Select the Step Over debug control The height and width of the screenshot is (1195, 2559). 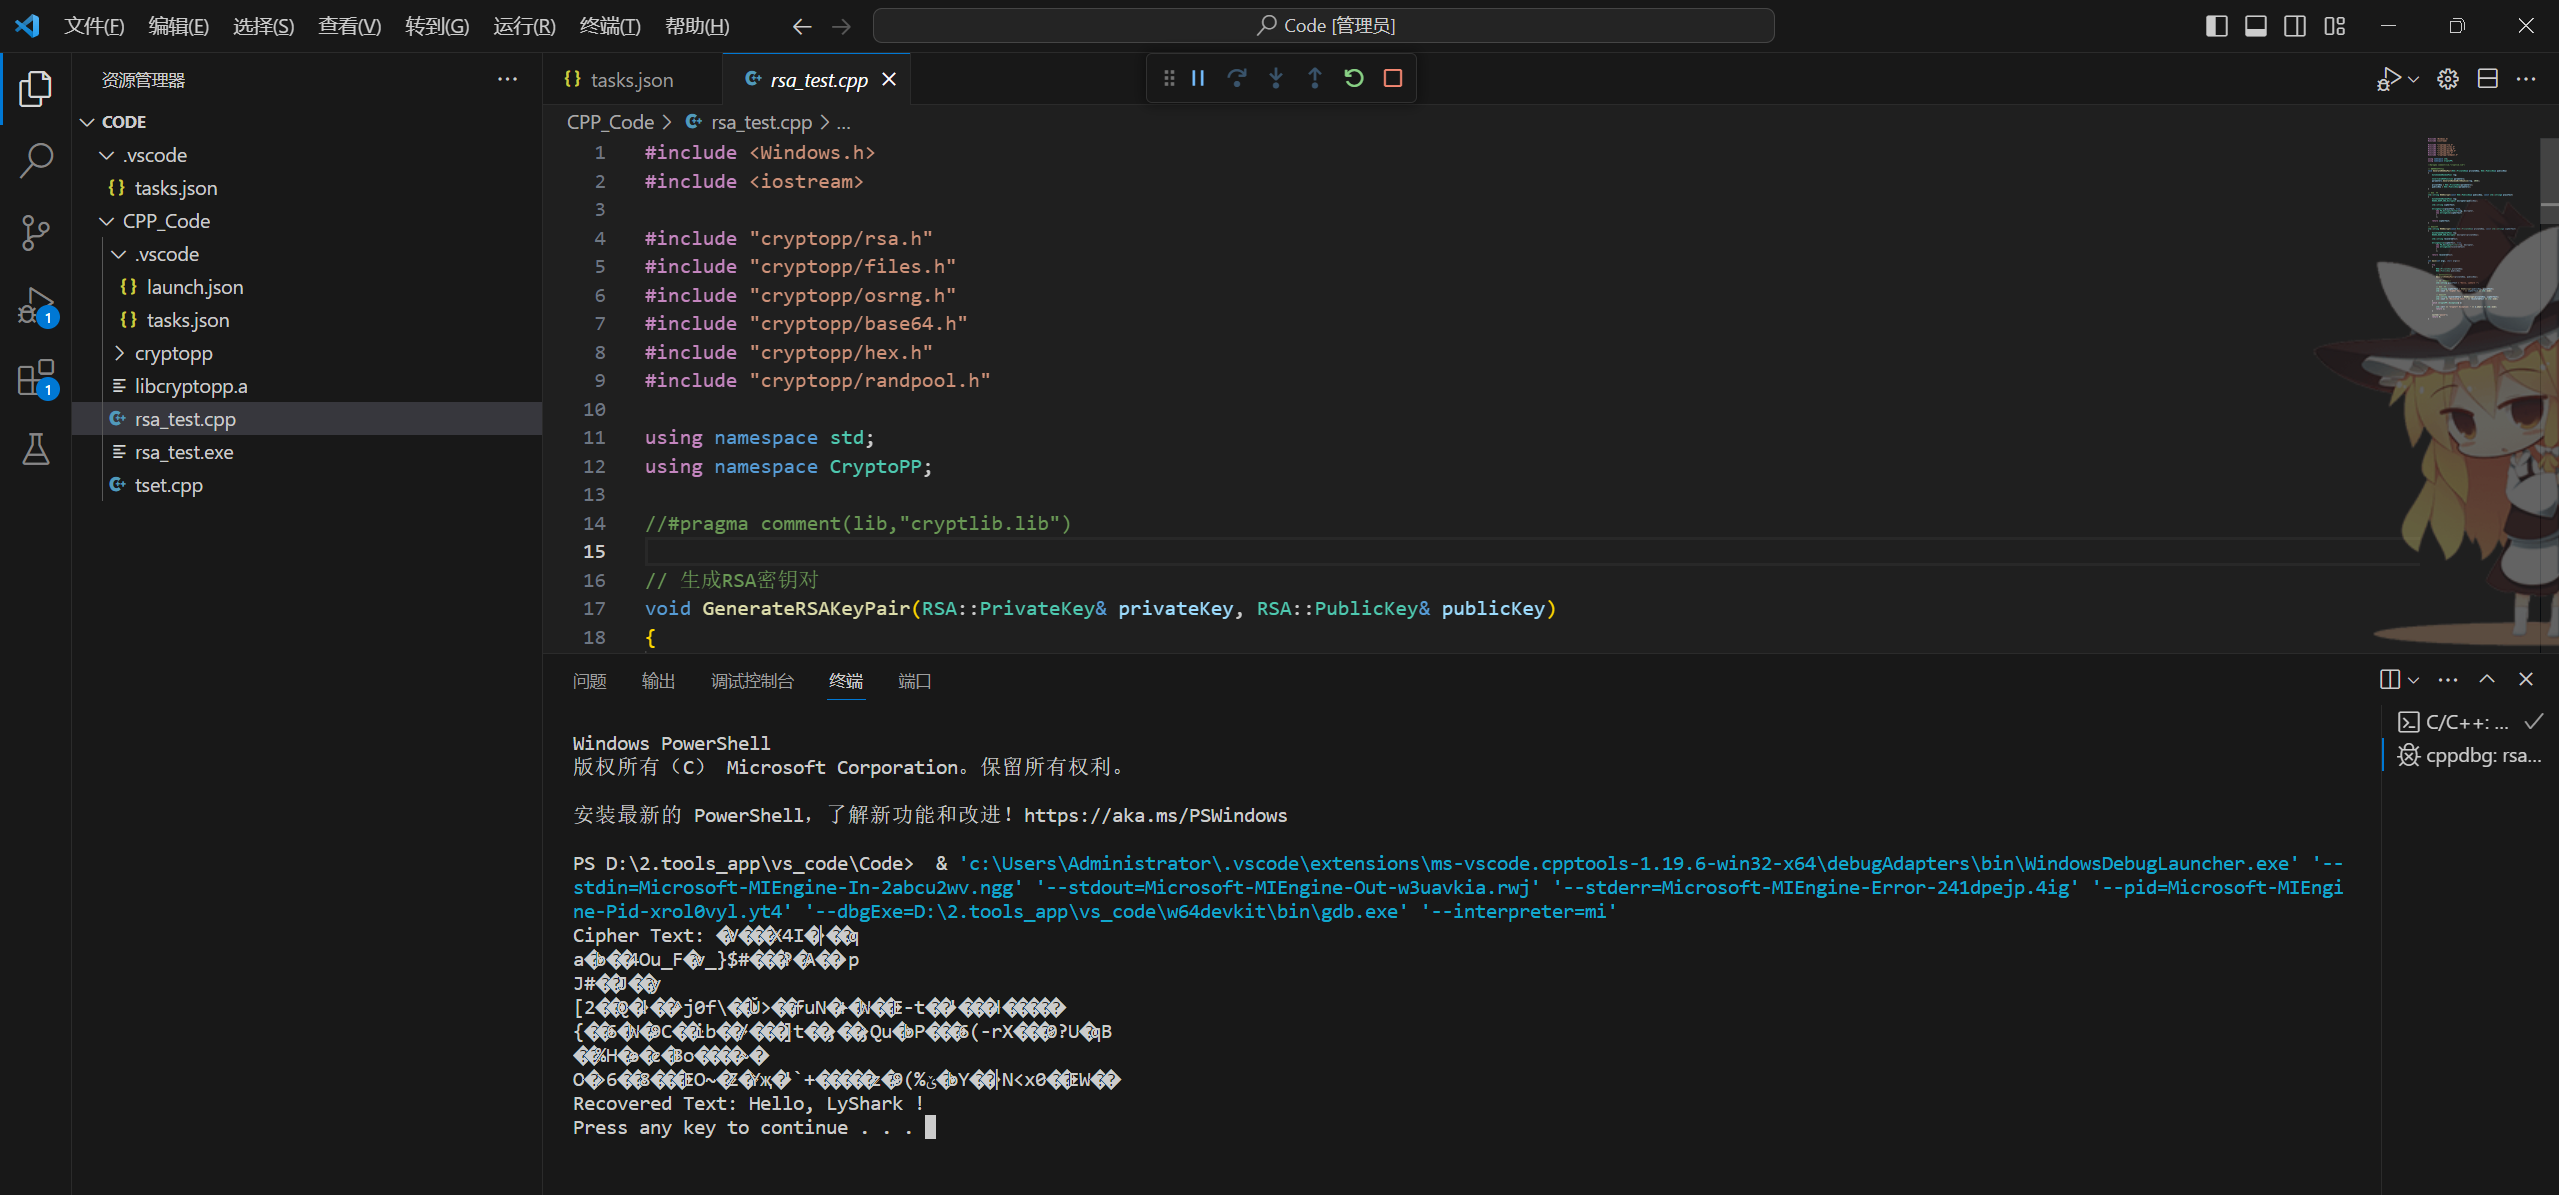pos(1238,78)
